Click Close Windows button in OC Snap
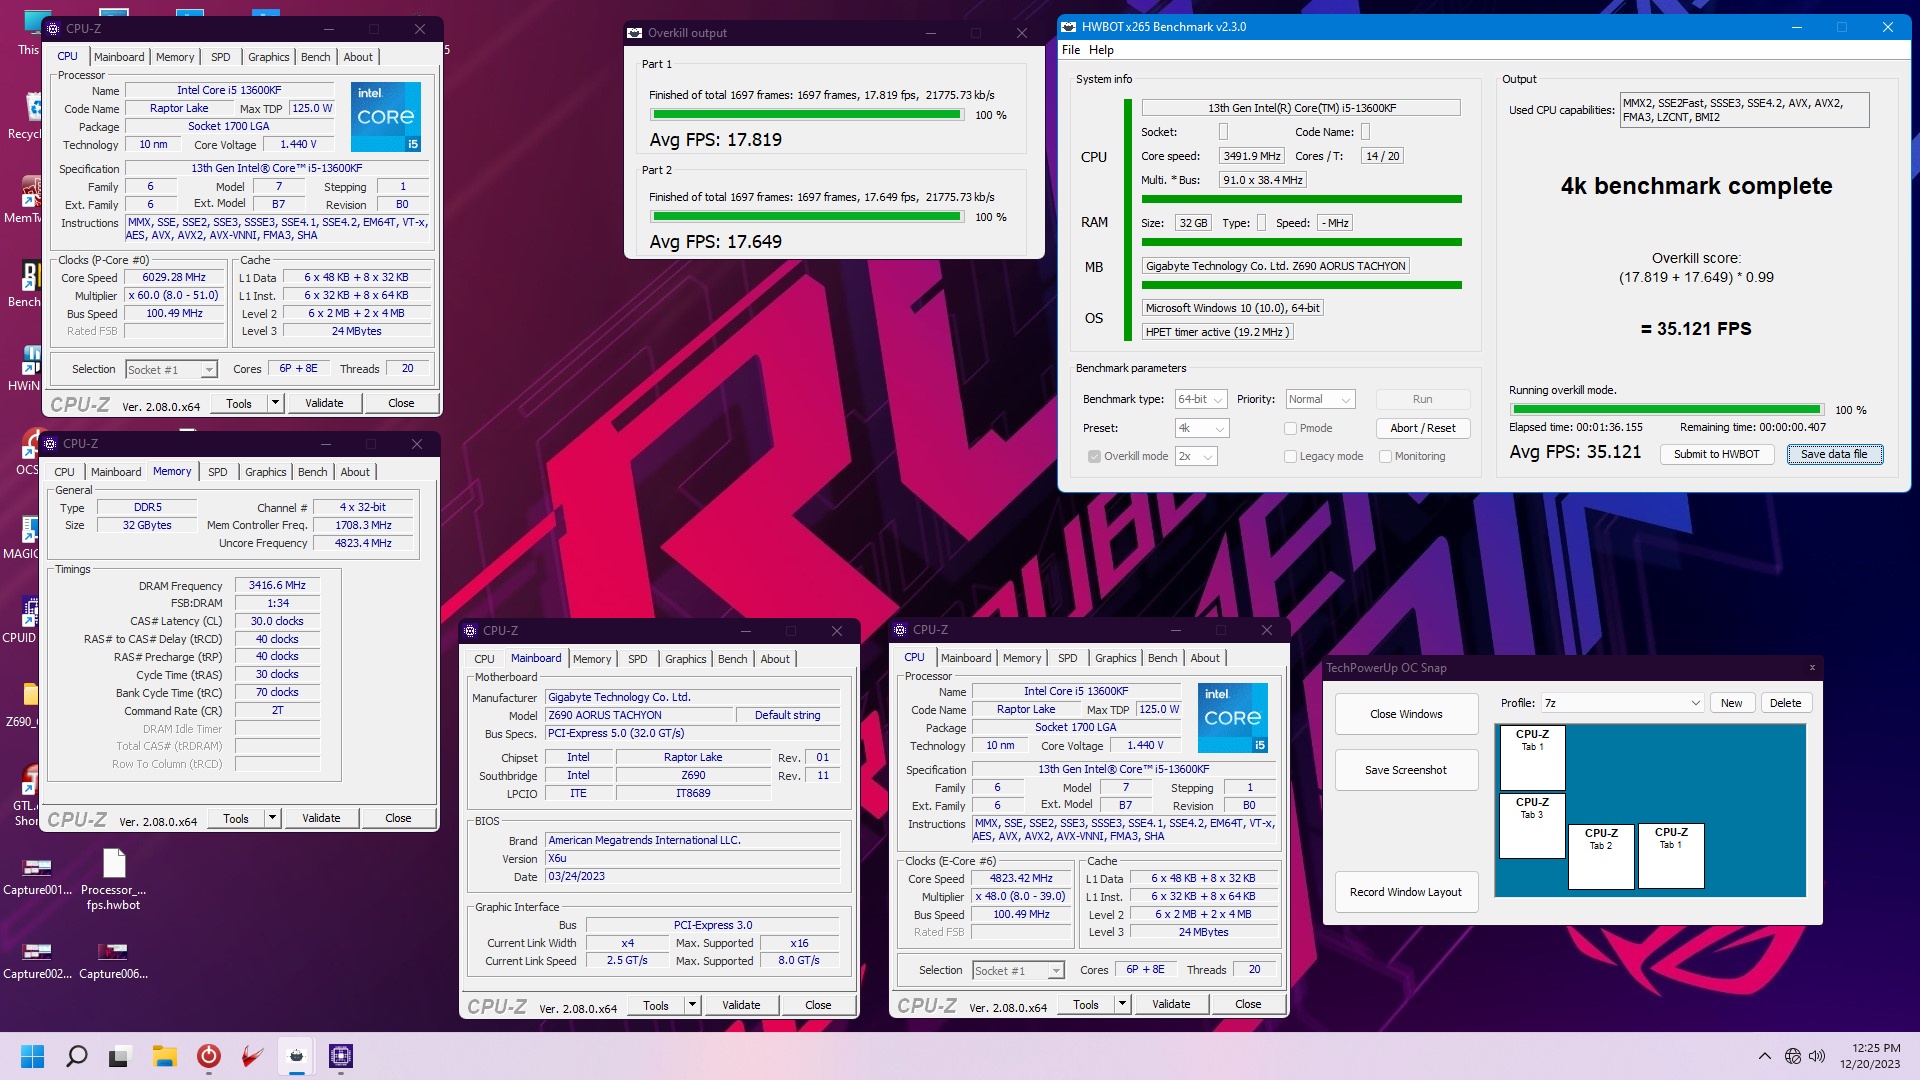The width and height of the screenshot is (1920, 1080). click(x=1406, y=714)
